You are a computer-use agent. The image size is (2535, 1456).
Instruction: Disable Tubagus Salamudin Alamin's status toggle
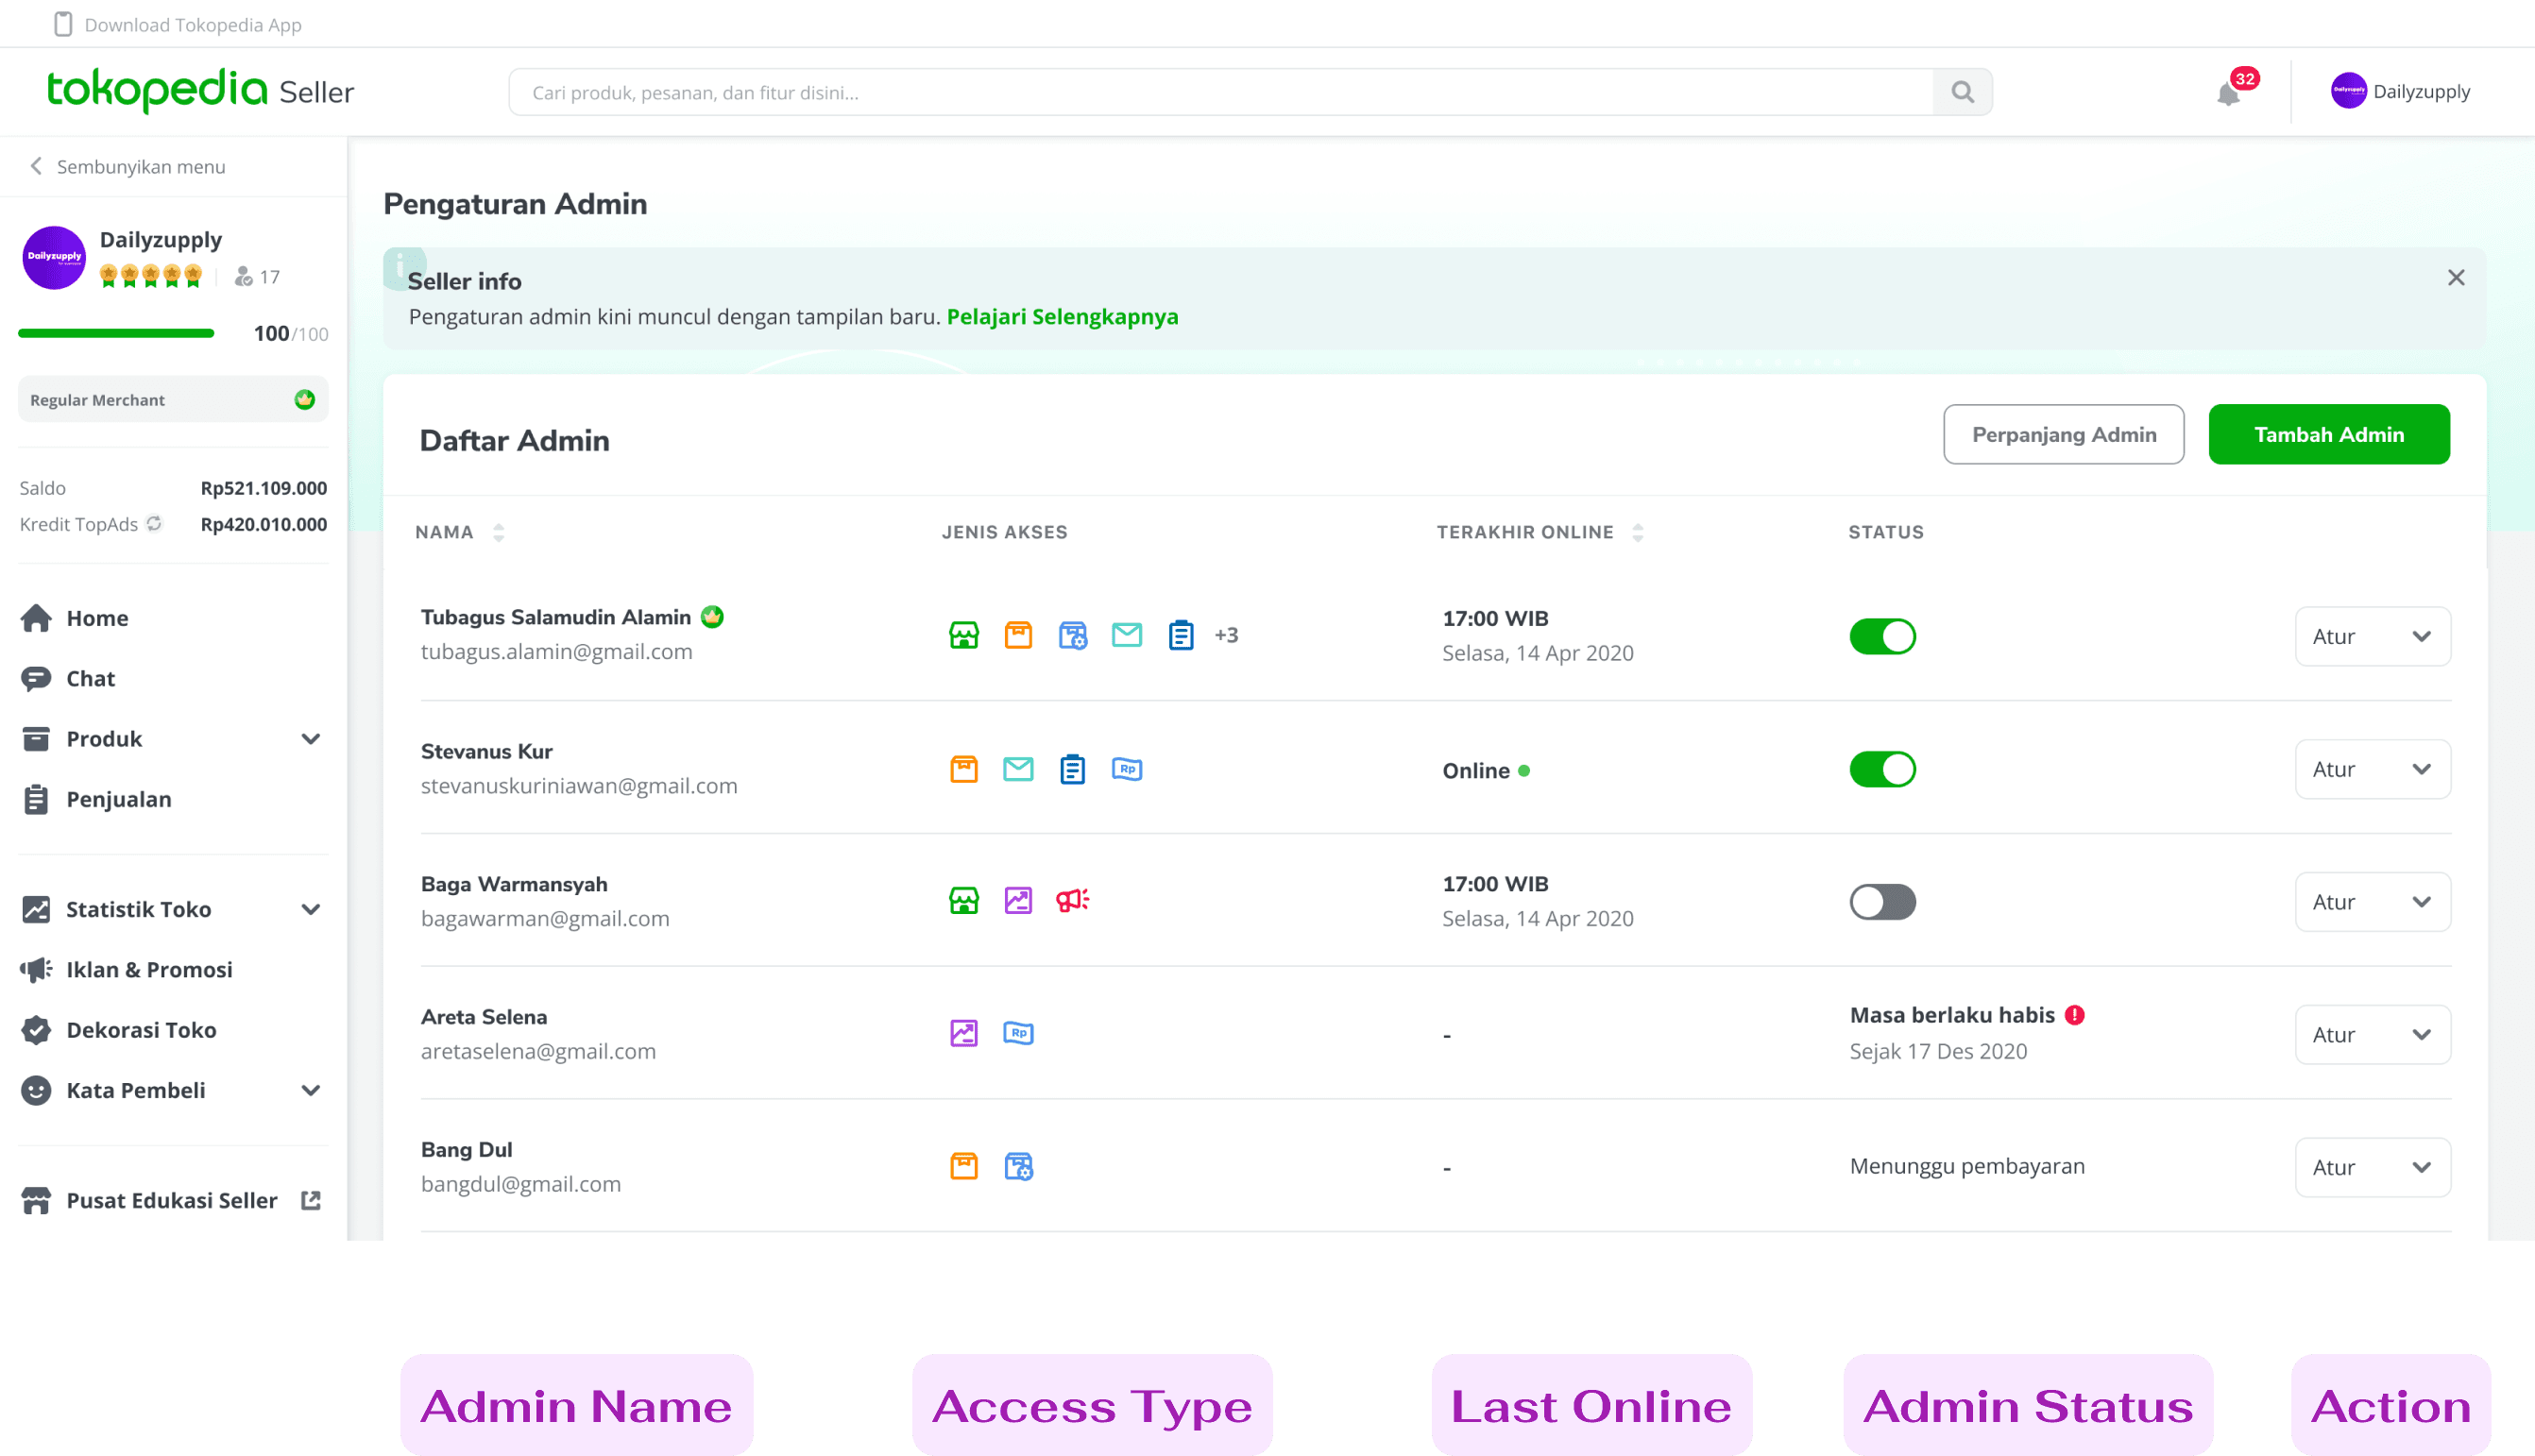point(1882,636)
